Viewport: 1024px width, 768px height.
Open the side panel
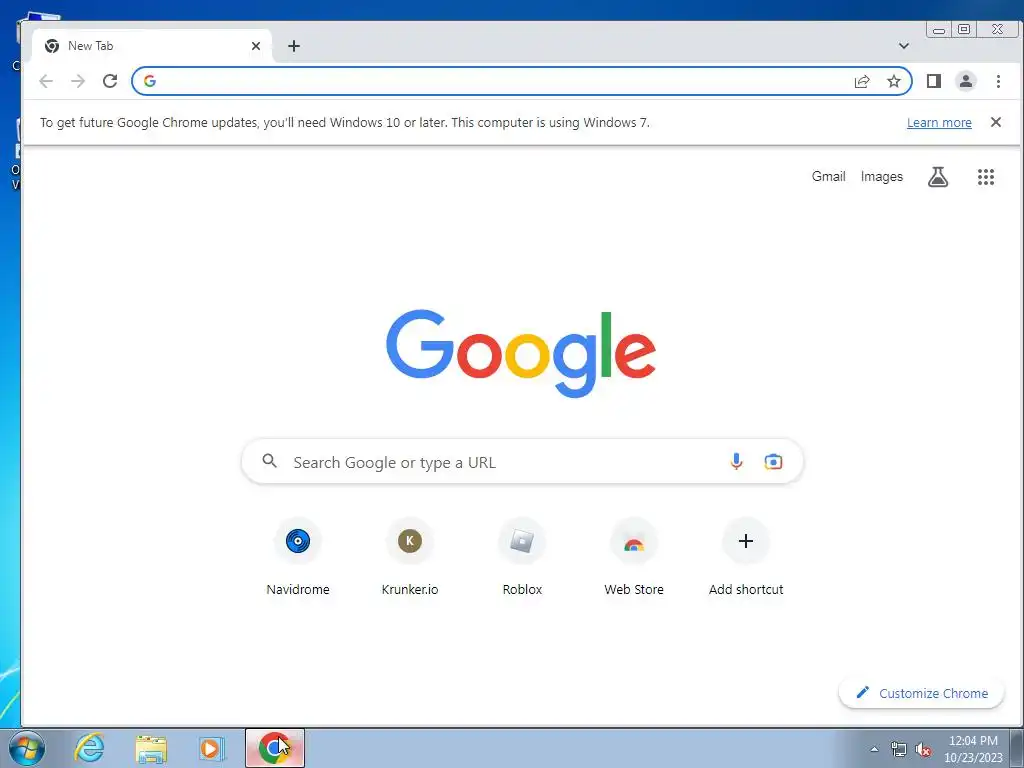tap(933, 81)
